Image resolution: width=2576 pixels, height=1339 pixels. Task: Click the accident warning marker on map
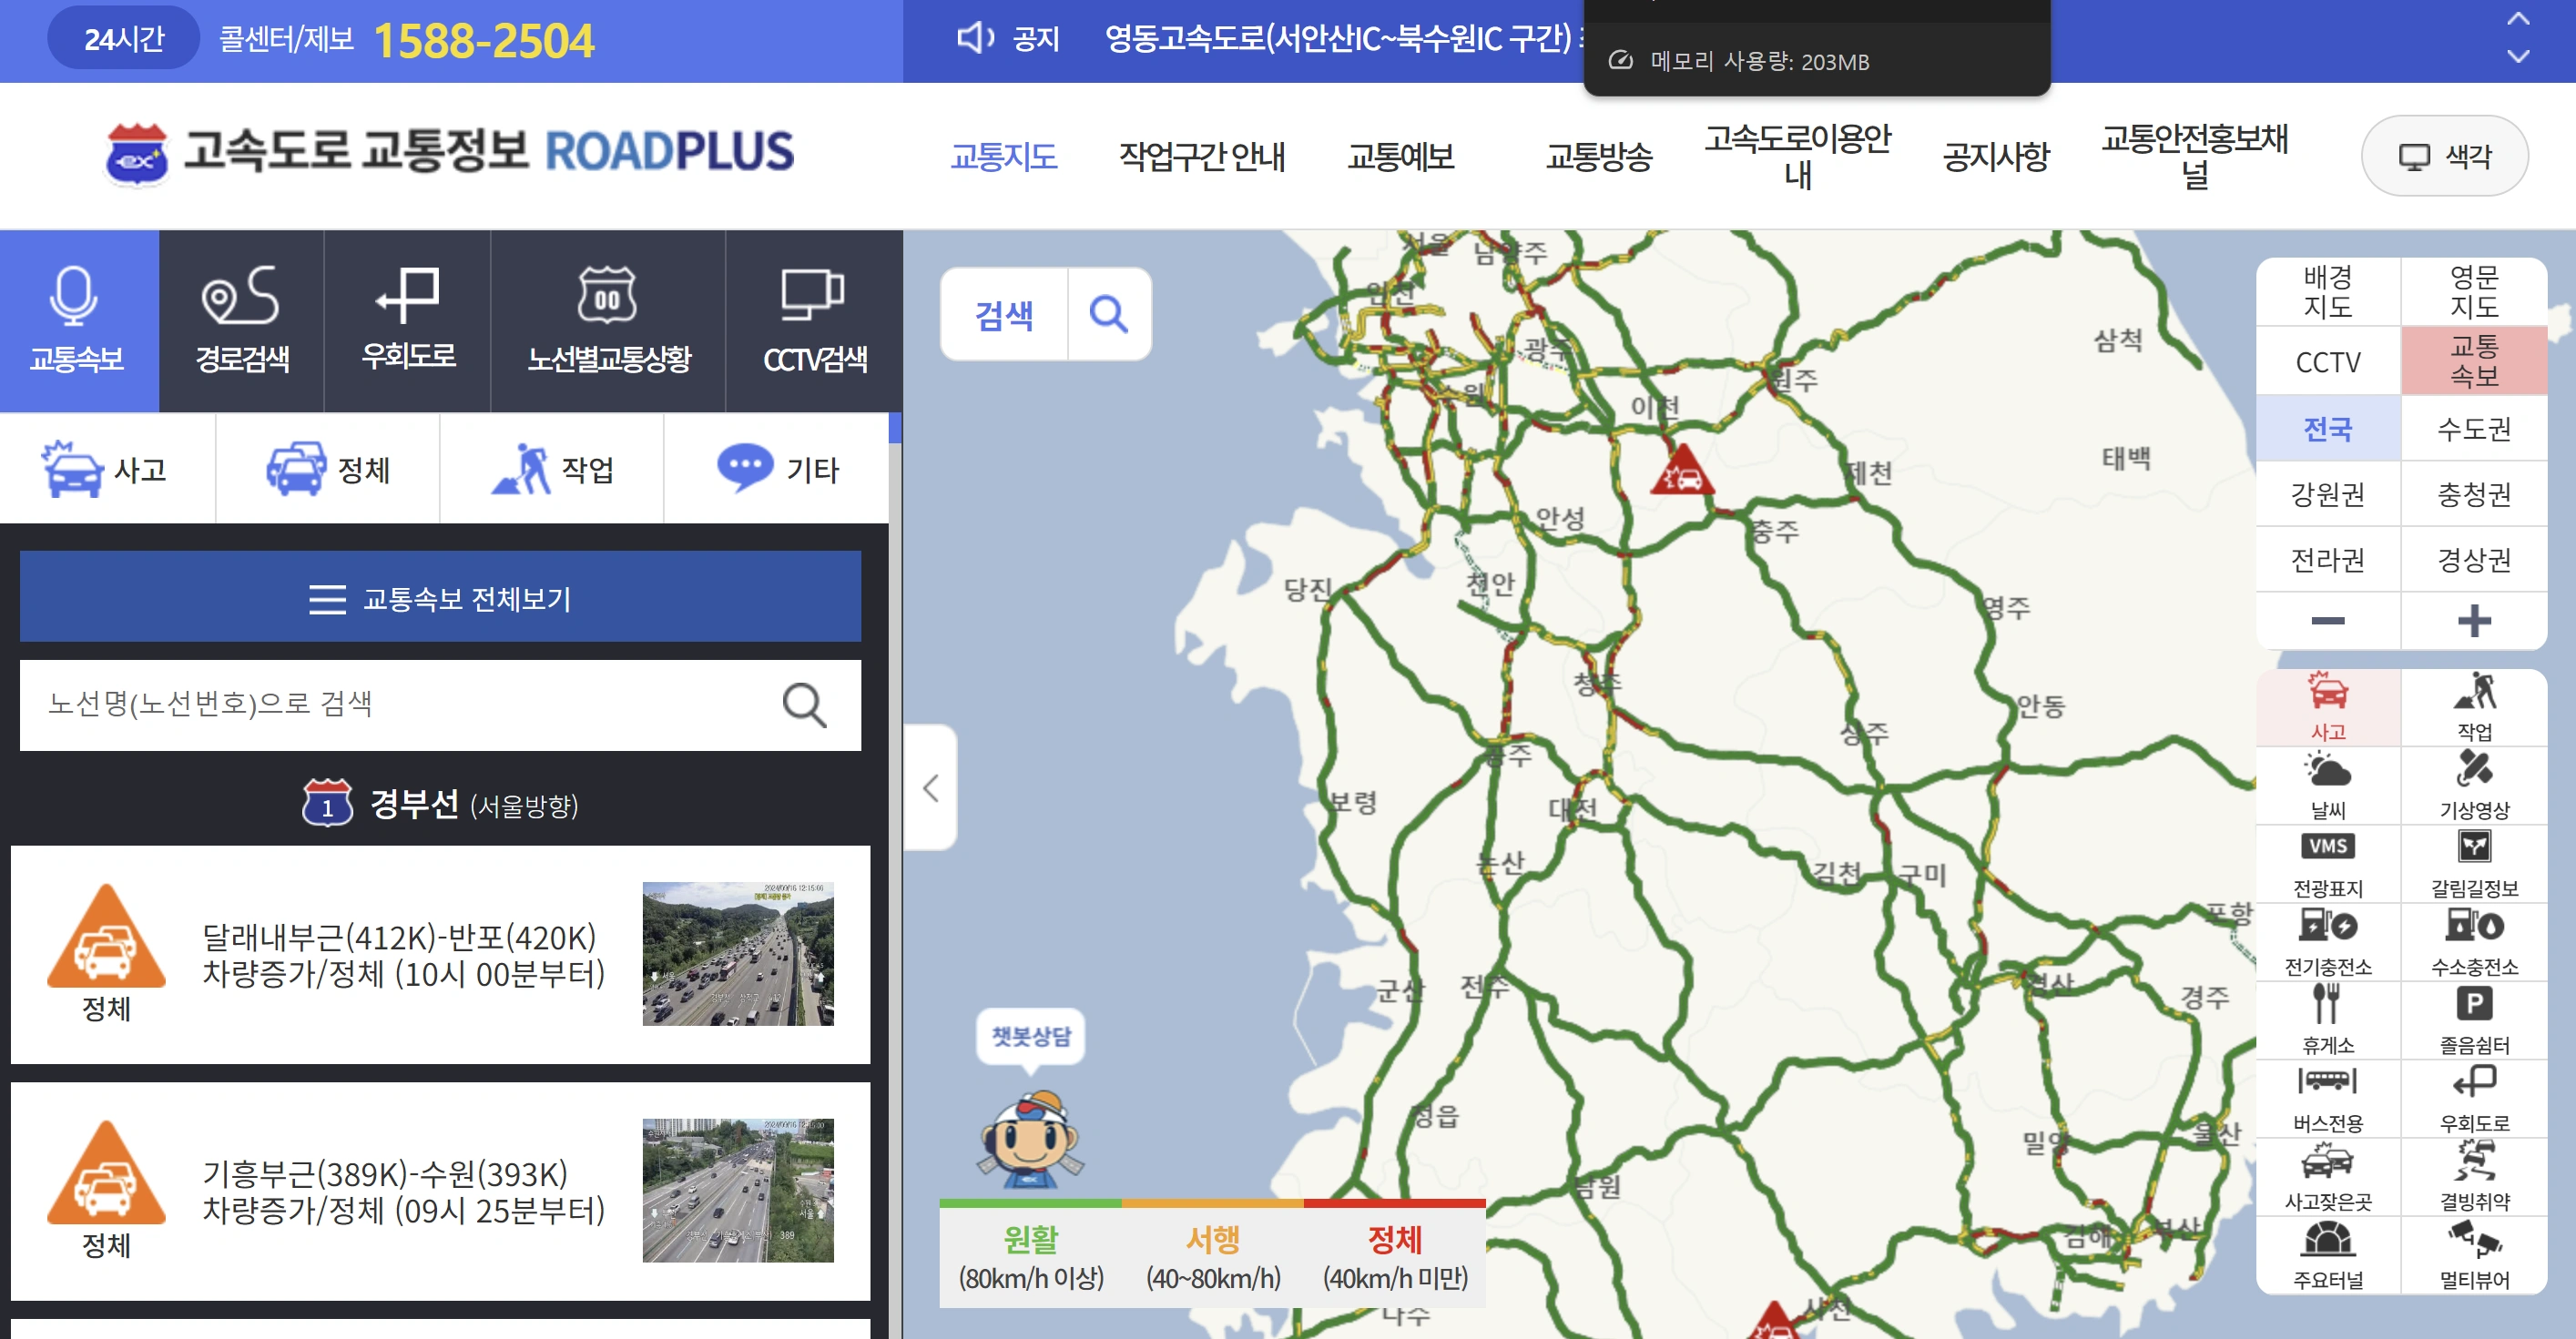pyautogui.click(x=1682, y=472)
